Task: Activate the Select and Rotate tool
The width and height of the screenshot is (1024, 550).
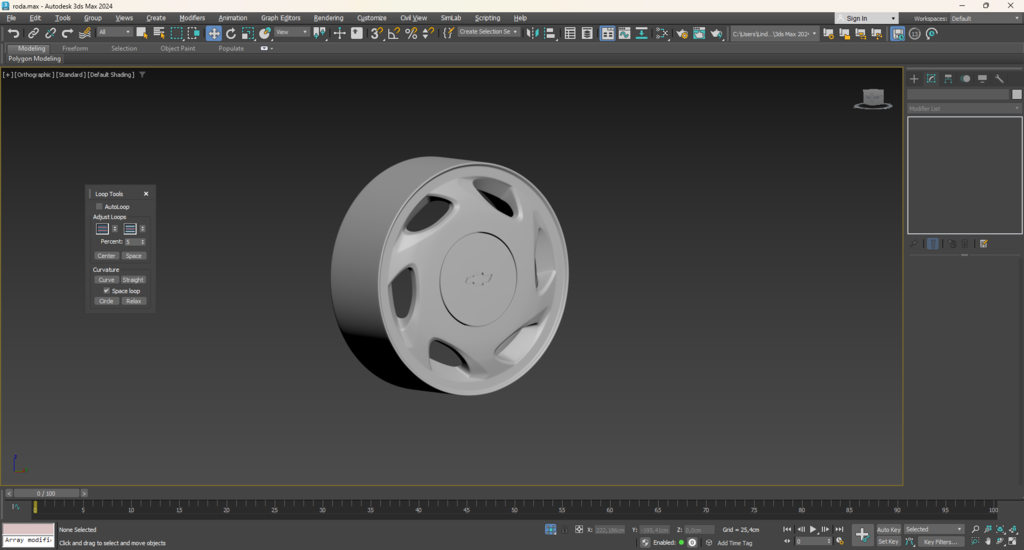Action: pos(231,33)
